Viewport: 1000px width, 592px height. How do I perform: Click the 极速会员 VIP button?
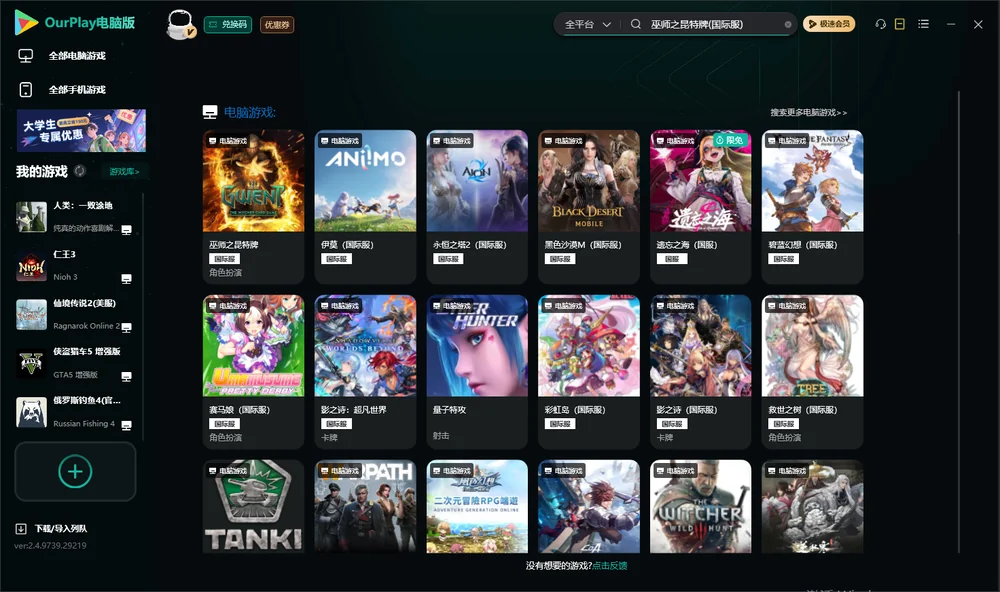[829, 24]
